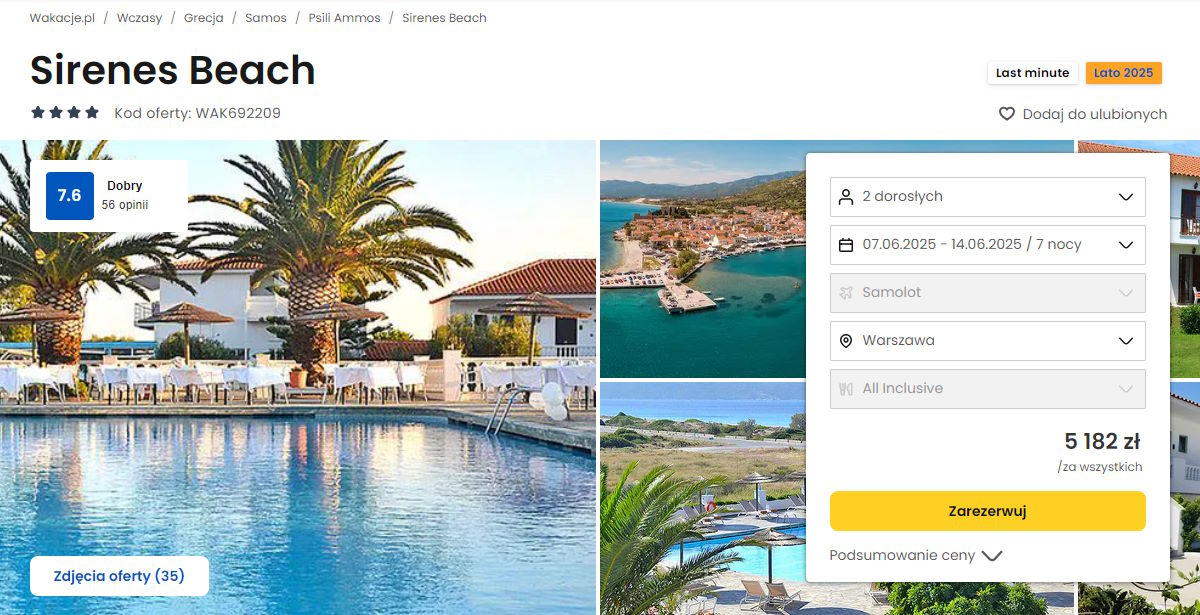Open the date range dropdown chevron
The image size is (1200, 615).
coord(1126,245)
